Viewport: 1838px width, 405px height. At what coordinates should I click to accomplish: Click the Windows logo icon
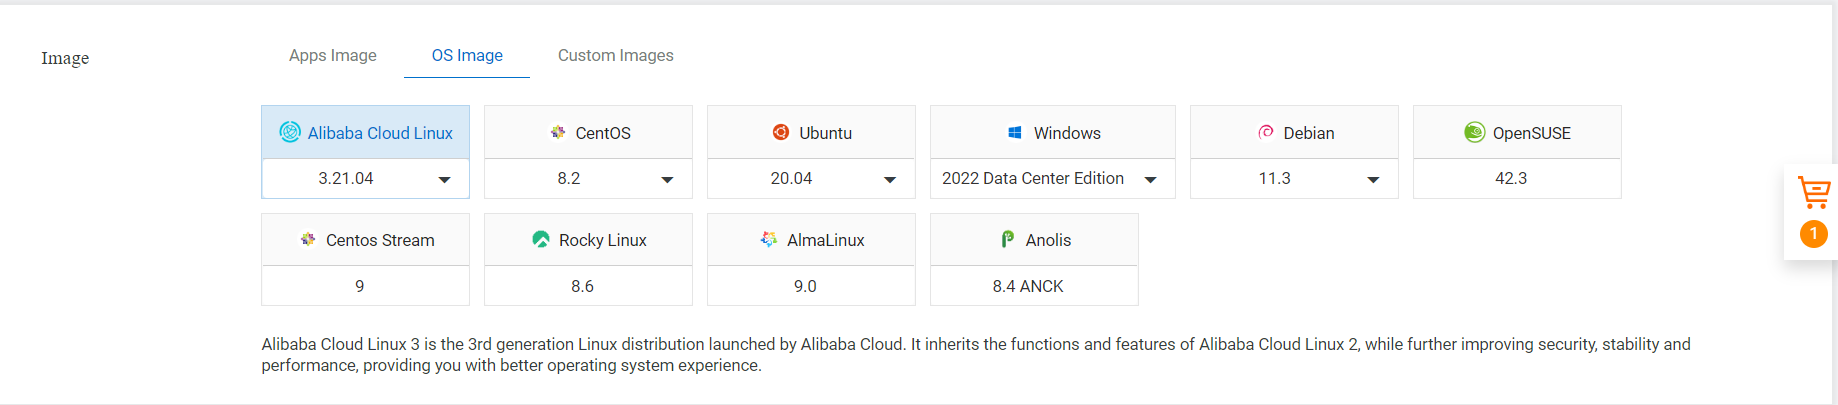click(x=1014, y=132)
